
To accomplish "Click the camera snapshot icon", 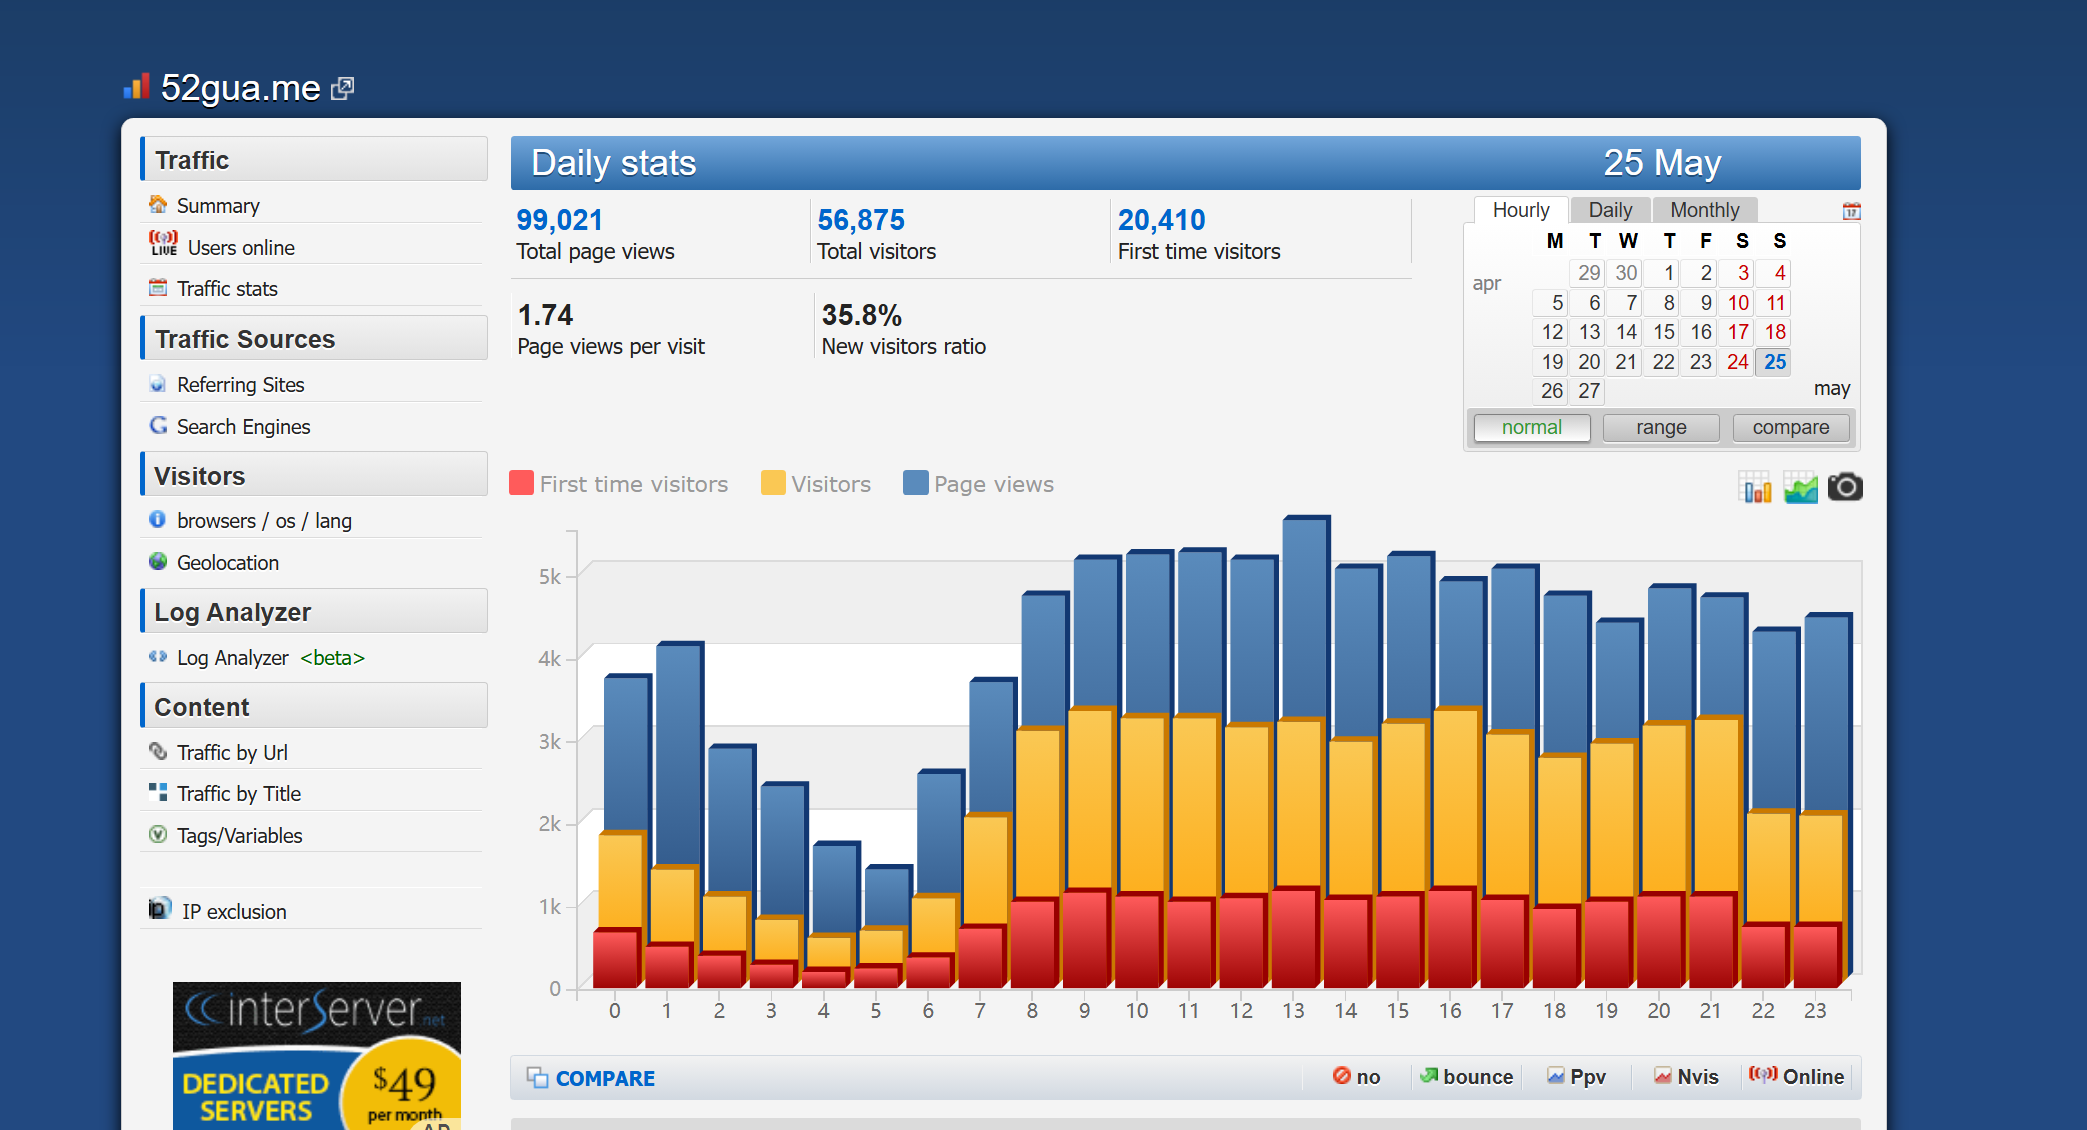I will tap(1845, 487).
